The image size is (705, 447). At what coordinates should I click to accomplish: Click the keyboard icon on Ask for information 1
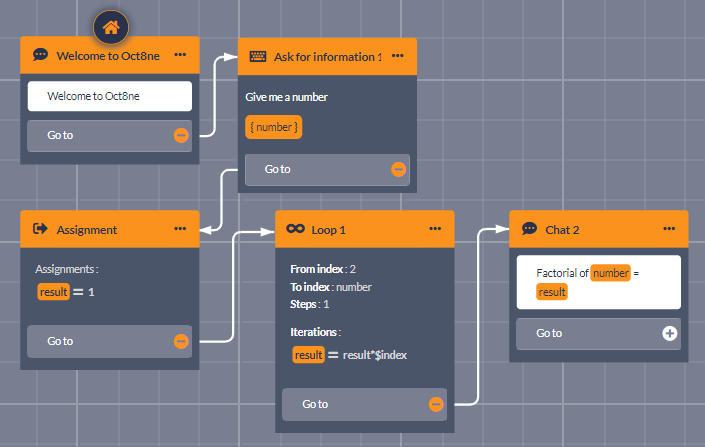pyautogui.click(x=257, y=56)
